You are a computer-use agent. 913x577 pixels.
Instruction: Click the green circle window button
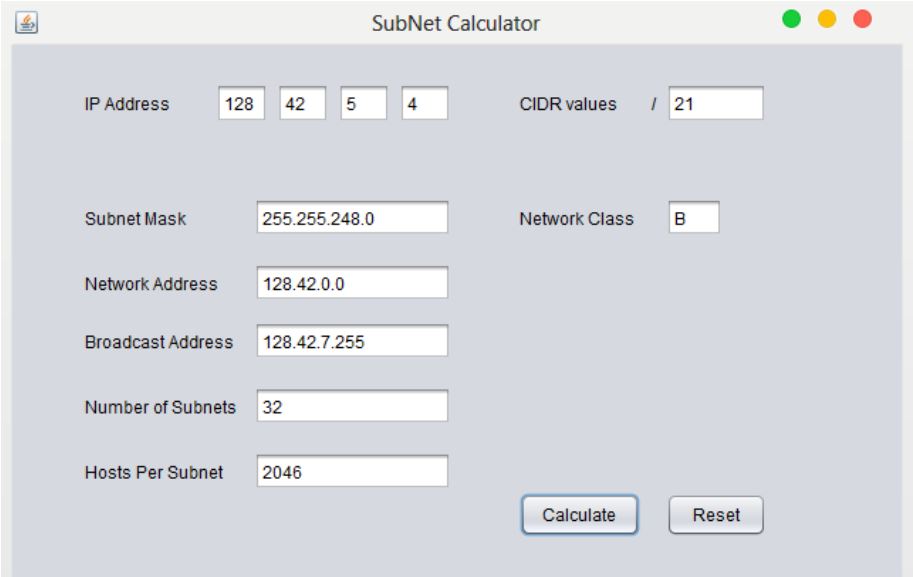[791, 19]
